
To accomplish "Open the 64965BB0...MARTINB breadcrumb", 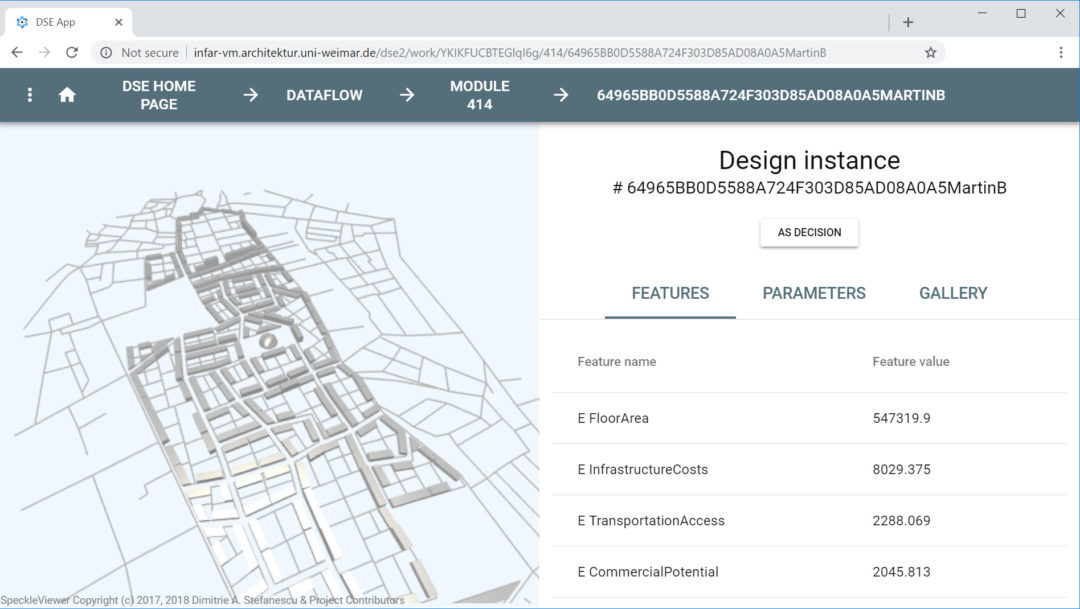I will [771, 95].
